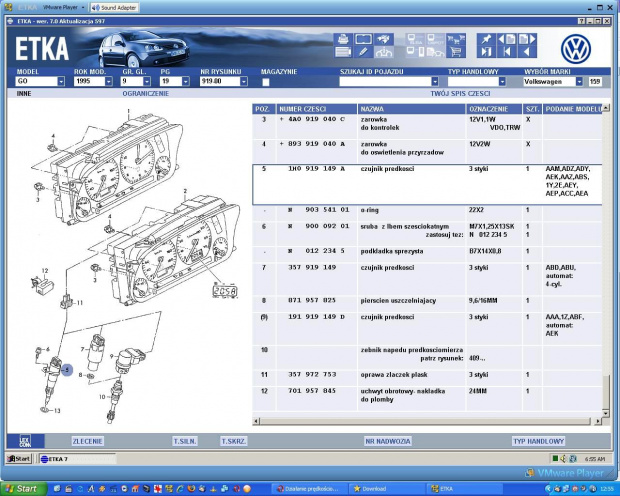Click the single back arrow icon
The height and width of the screenshot is (496, 620).
pyautogui.click(x=527, y=52)
